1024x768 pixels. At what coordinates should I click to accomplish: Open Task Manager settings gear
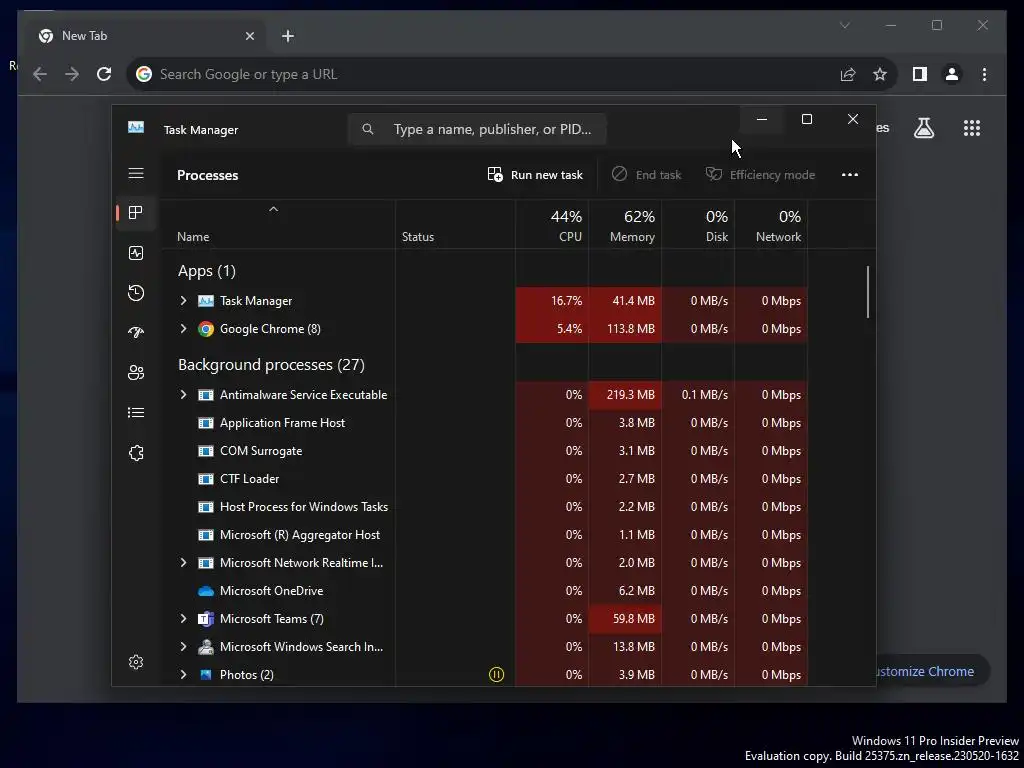136,662
